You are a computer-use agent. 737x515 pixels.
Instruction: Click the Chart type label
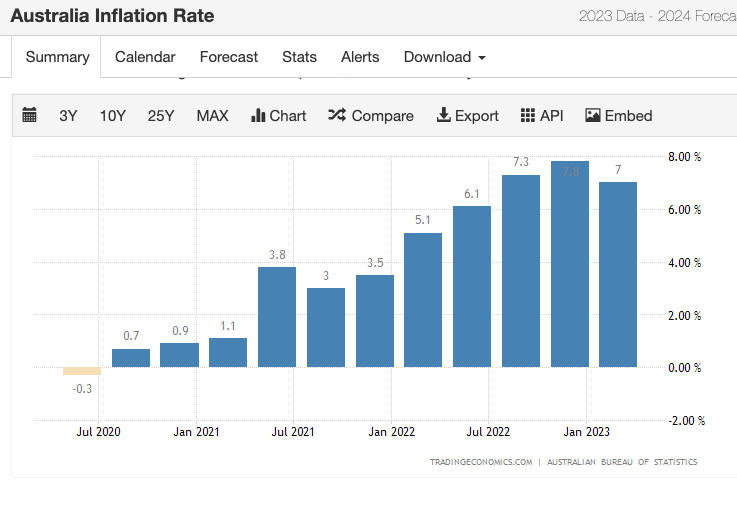point(288,116)
